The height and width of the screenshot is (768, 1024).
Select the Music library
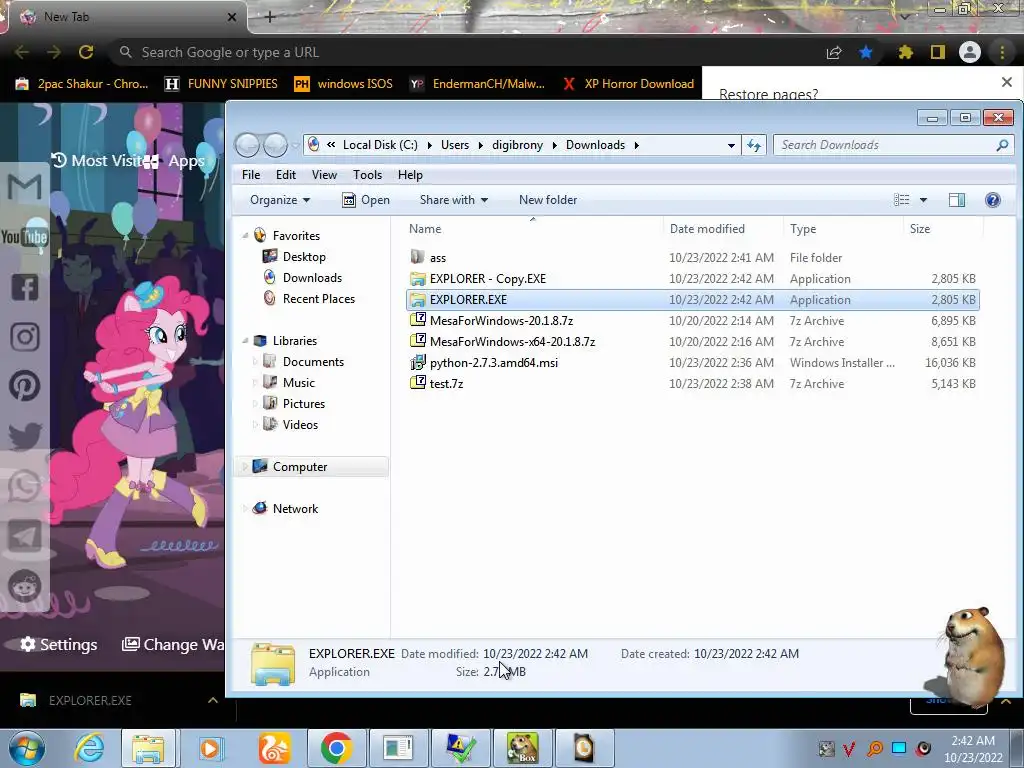click(x=288, y=383)
